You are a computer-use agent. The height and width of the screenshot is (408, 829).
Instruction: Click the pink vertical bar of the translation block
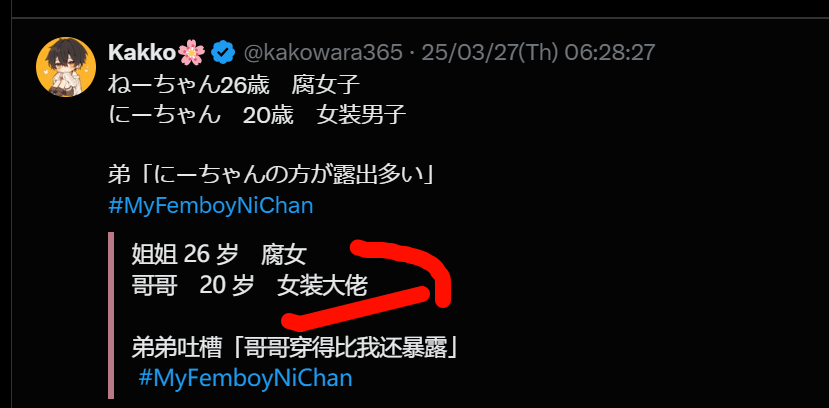[x=111, y=316]
